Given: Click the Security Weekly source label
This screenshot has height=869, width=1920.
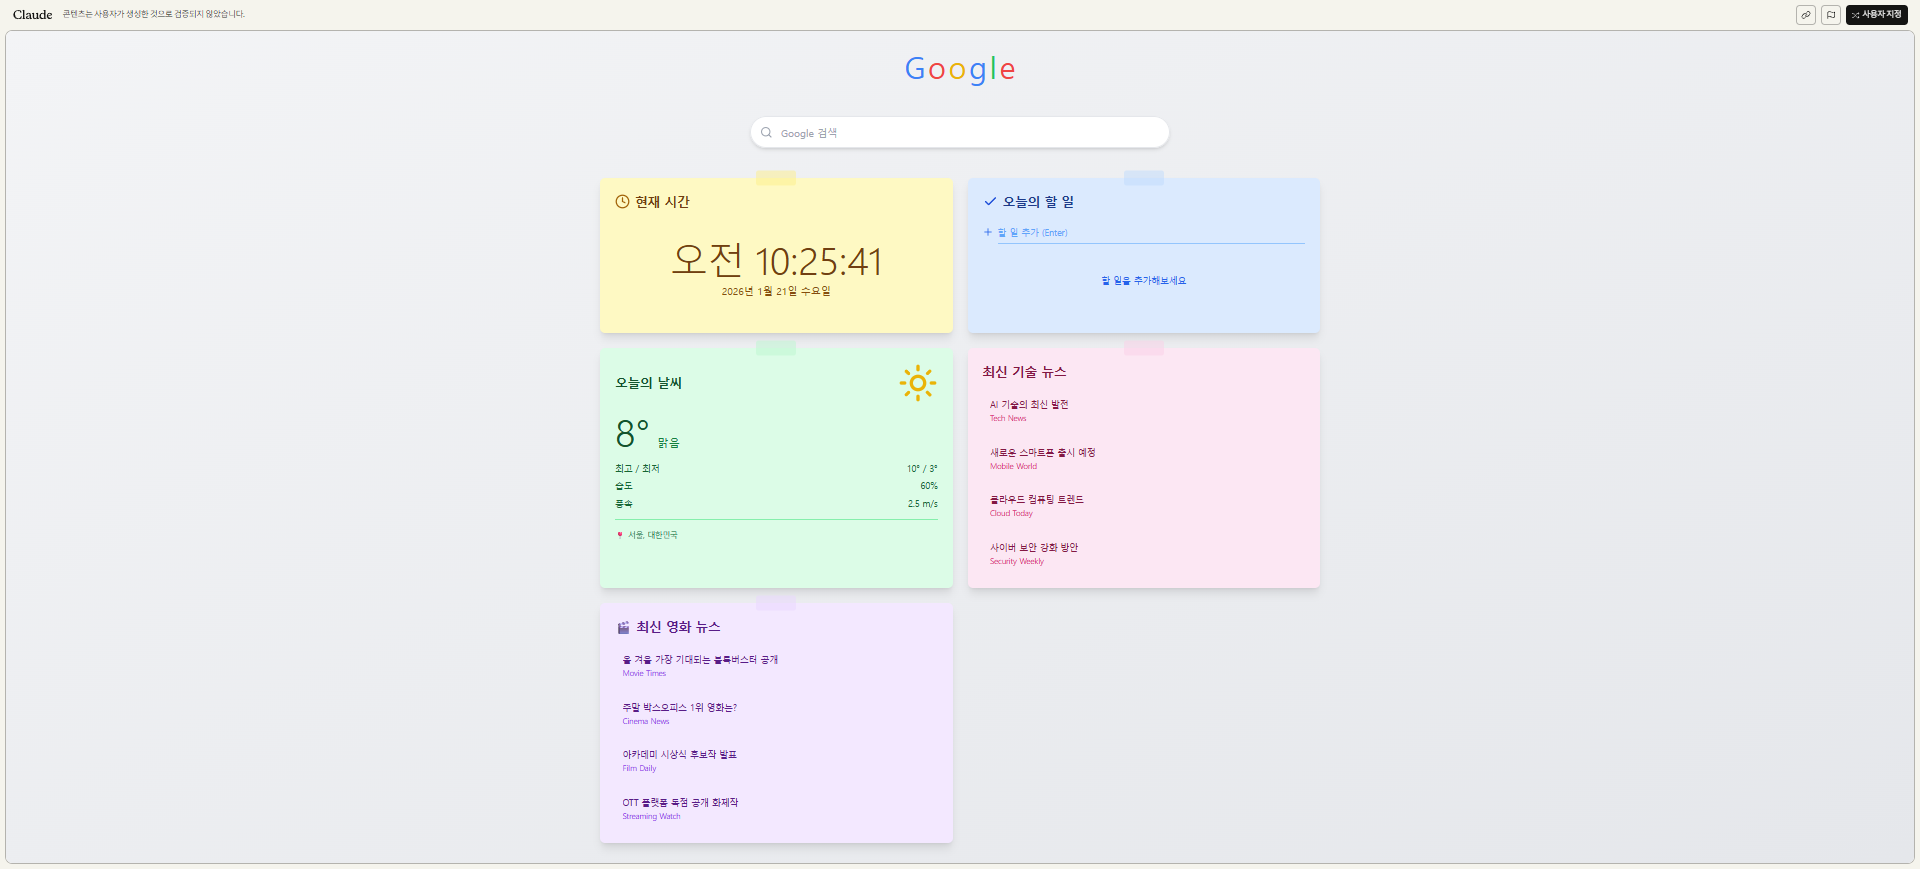Looking at the screenshot, I should (x=1017, y=562).
